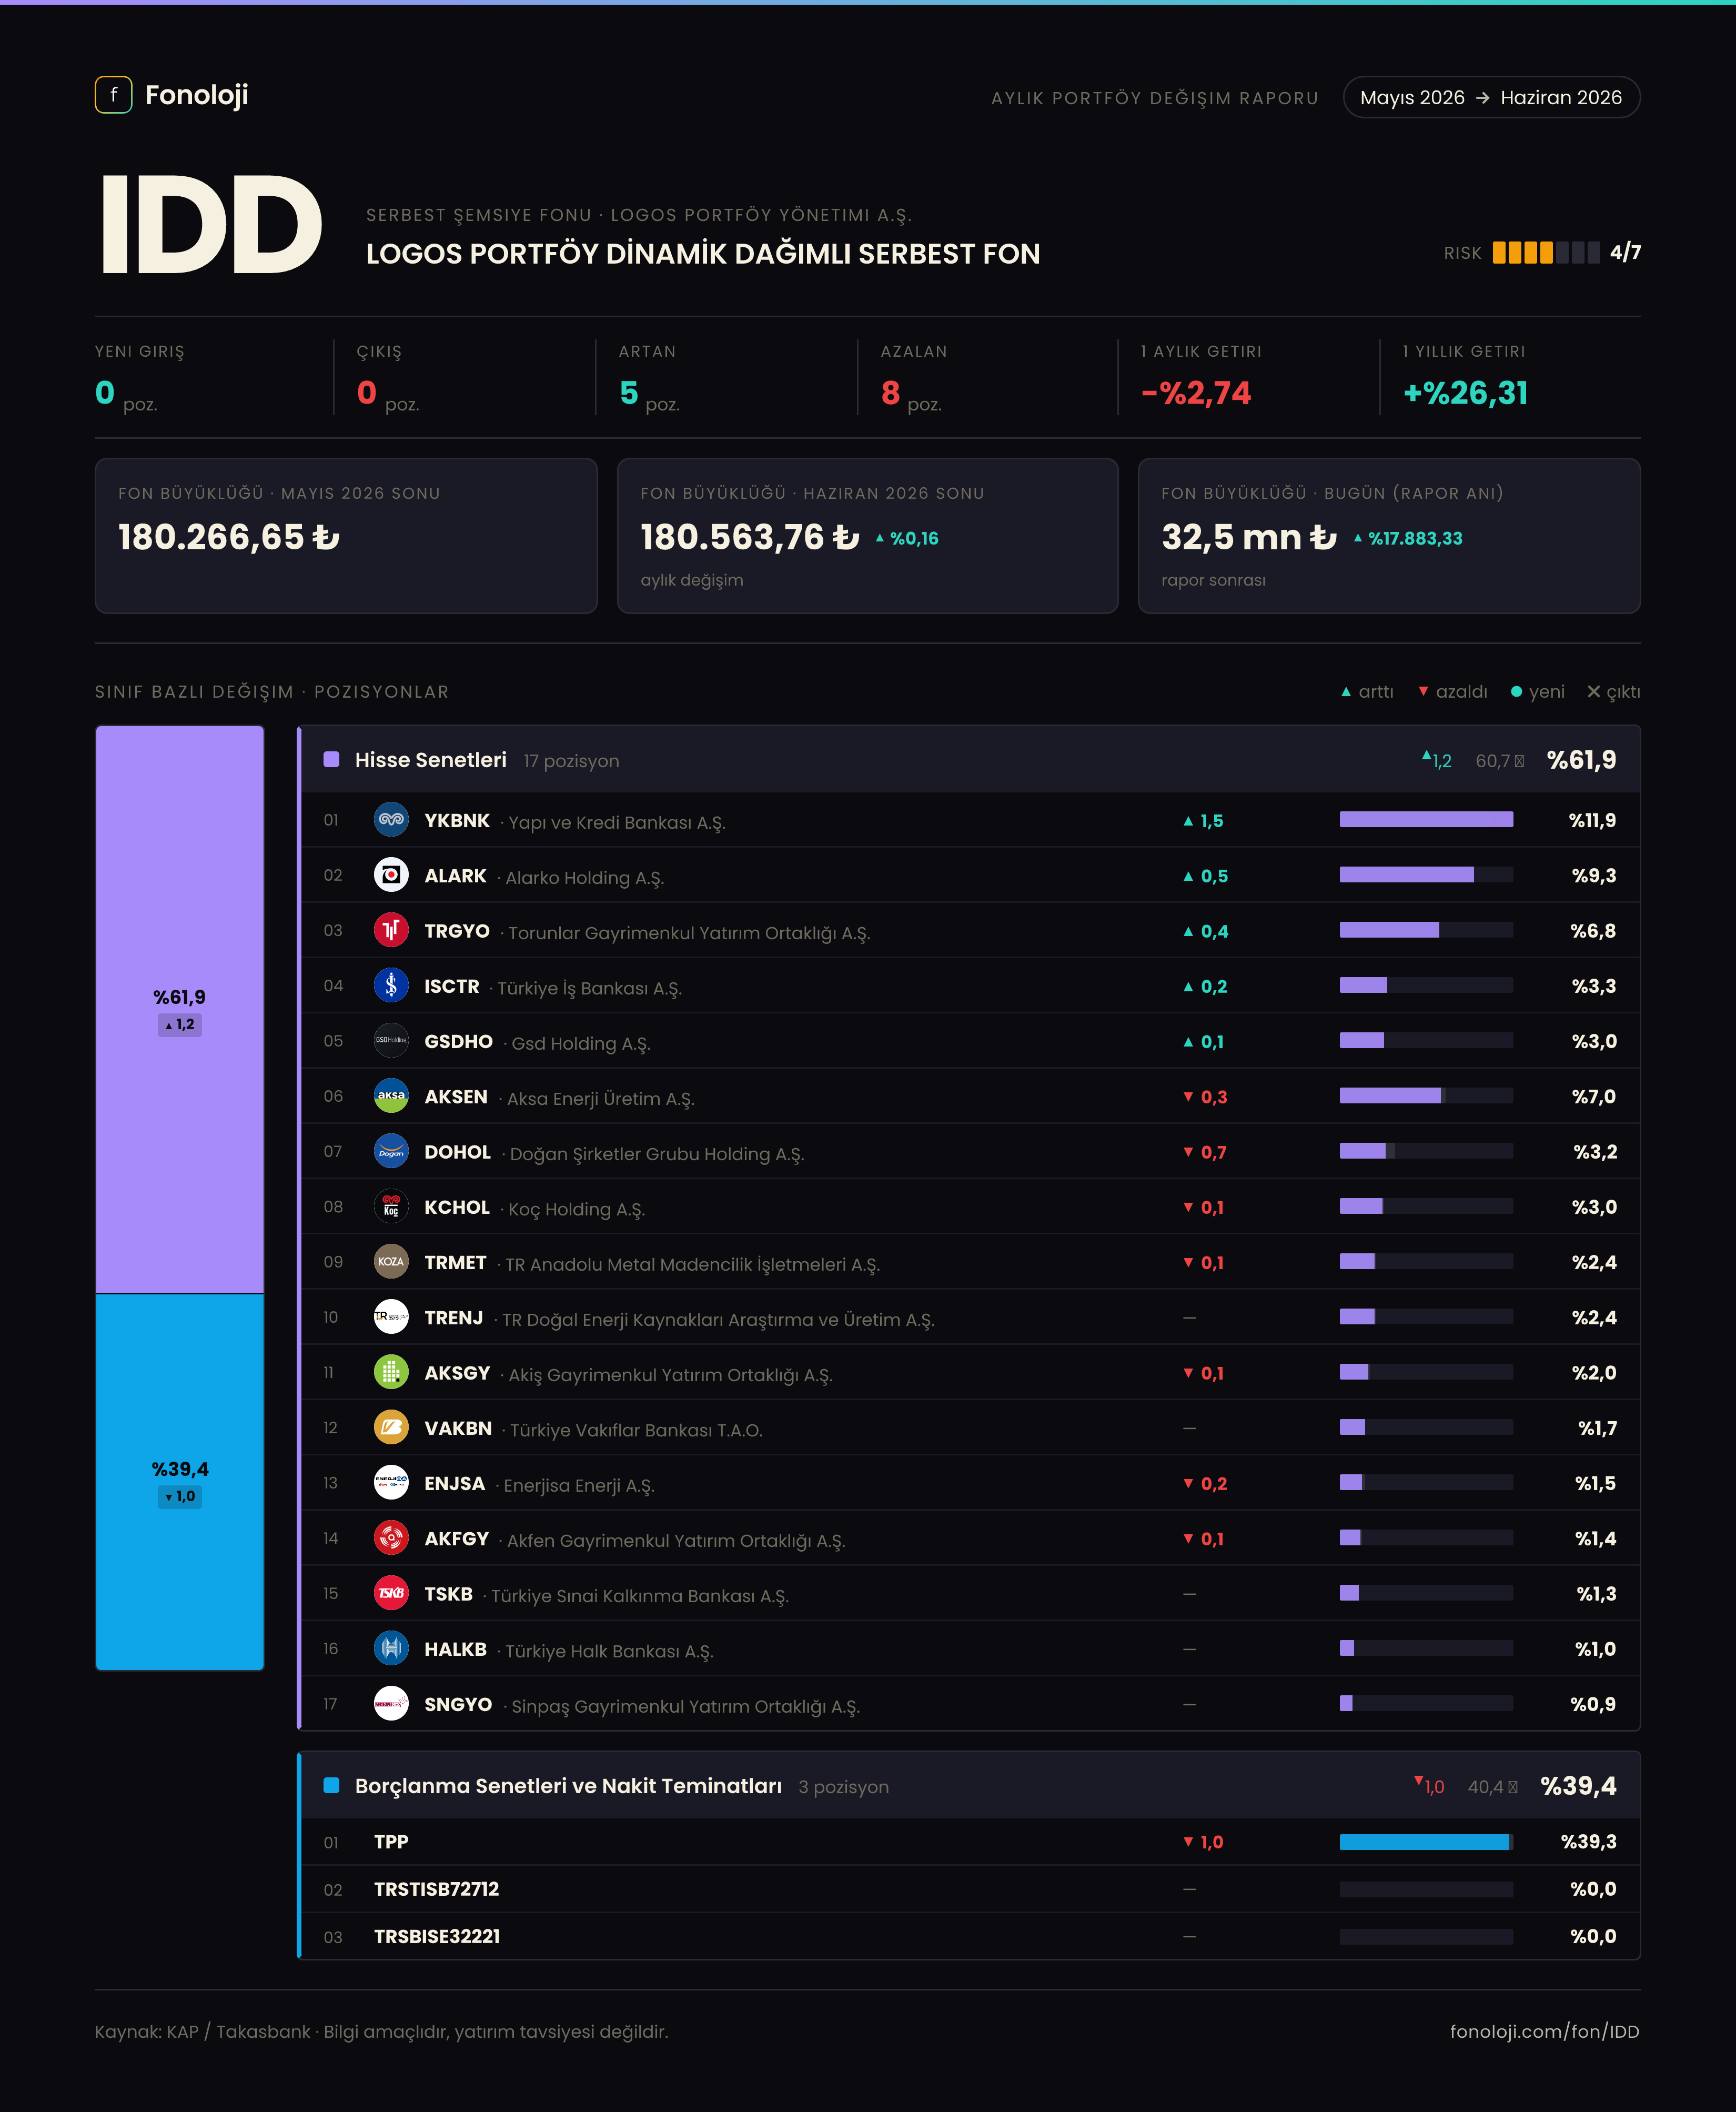Click the DOHOL company logo
1736x2112 pixels.
[x=391, y=1151]
